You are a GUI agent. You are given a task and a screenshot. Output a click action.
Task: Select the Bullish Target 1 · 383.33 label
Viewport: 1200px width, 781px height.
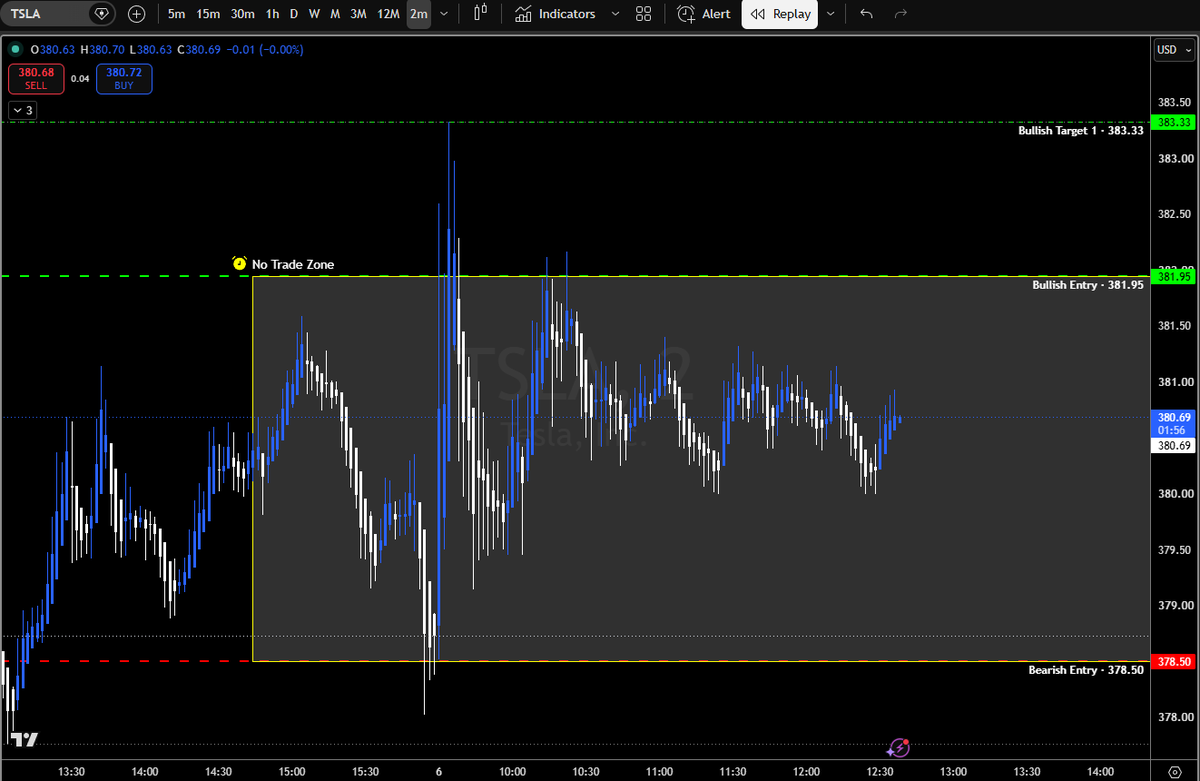tap(1081, 131)
